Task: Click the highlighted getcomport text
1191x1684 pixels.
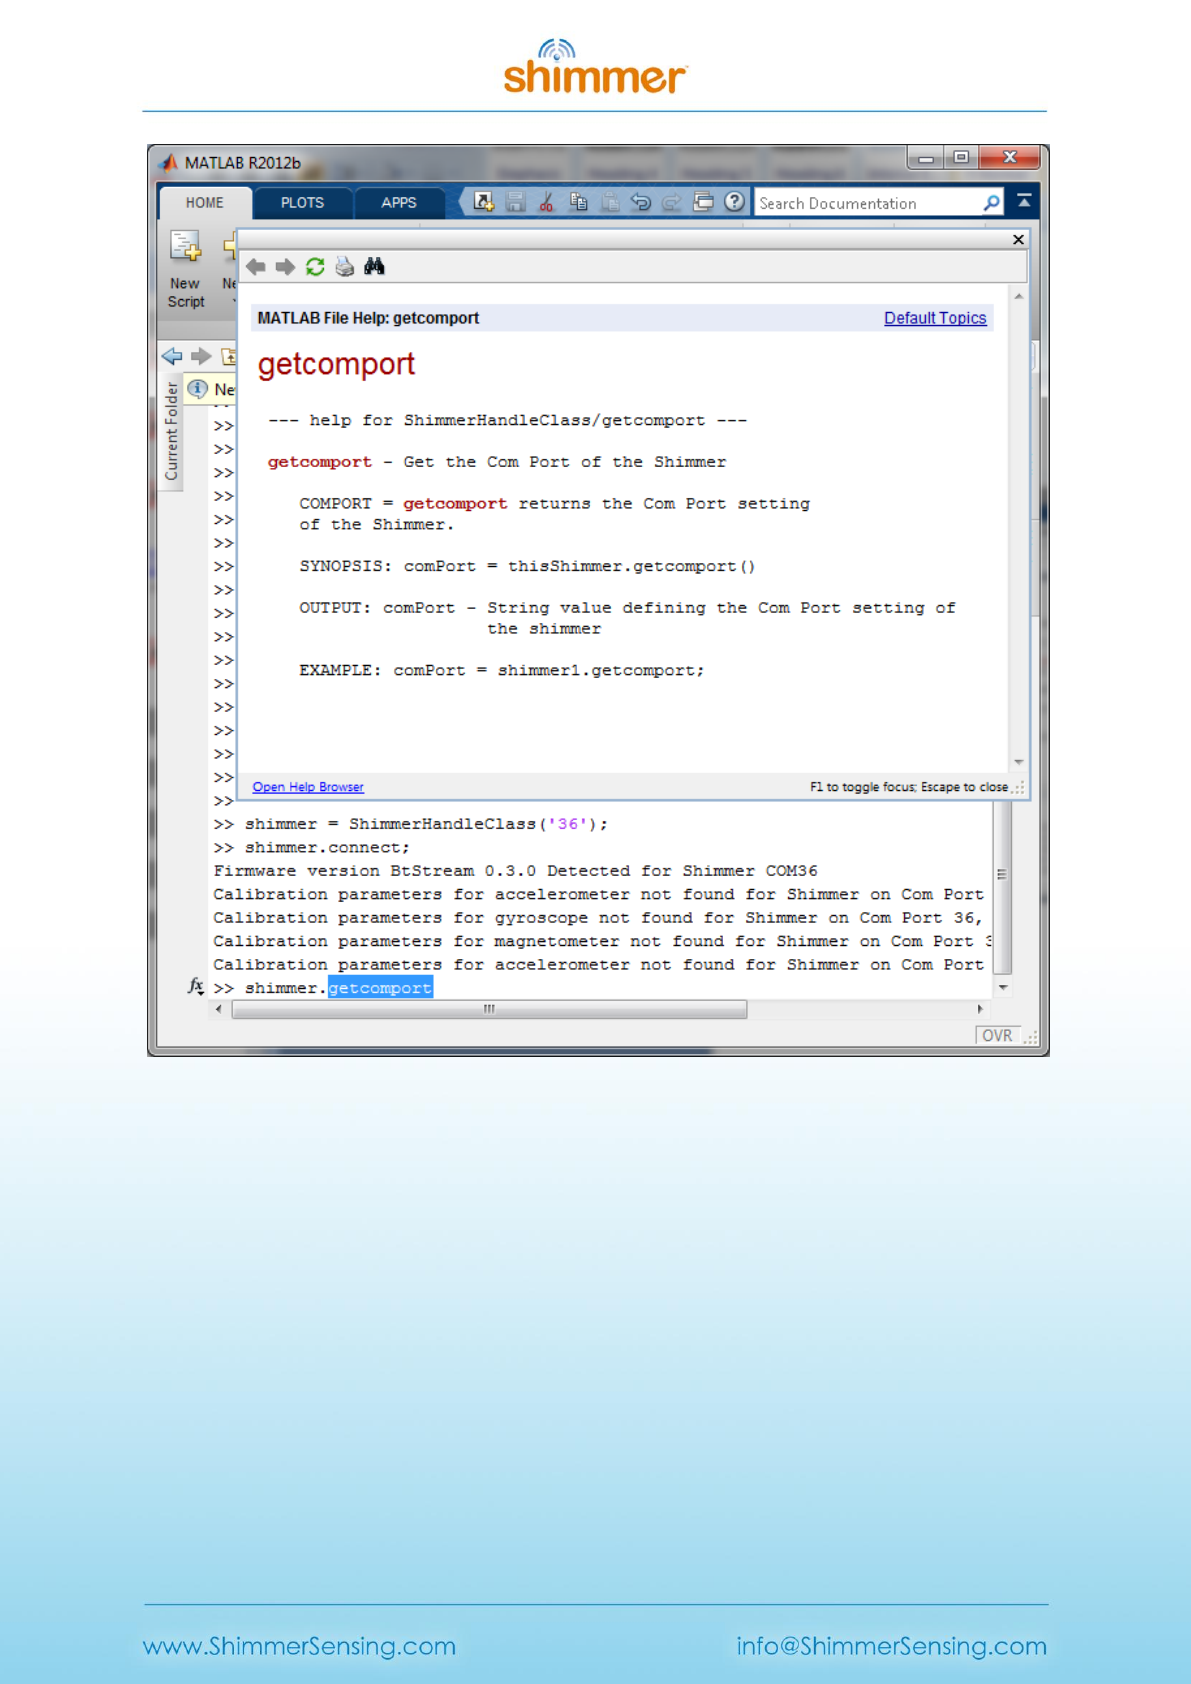Action: coord(380,988)
